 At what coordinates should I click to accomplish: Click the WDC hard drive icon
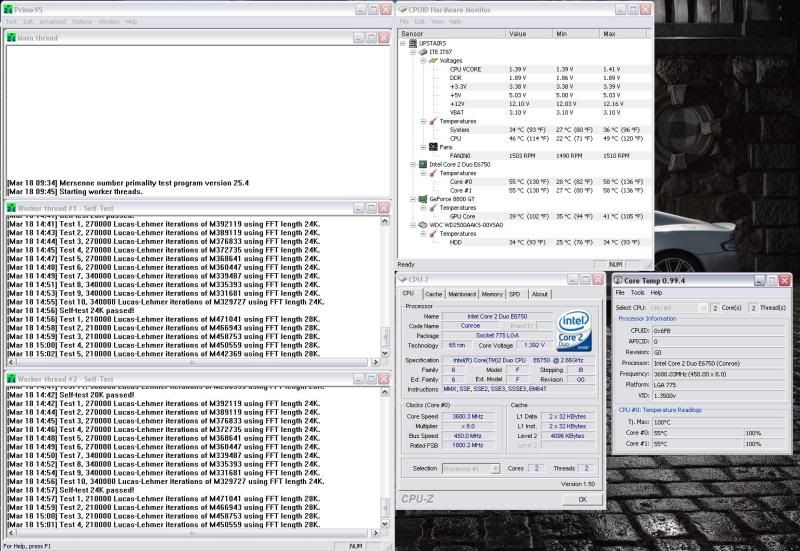click(x=423, y=224)
